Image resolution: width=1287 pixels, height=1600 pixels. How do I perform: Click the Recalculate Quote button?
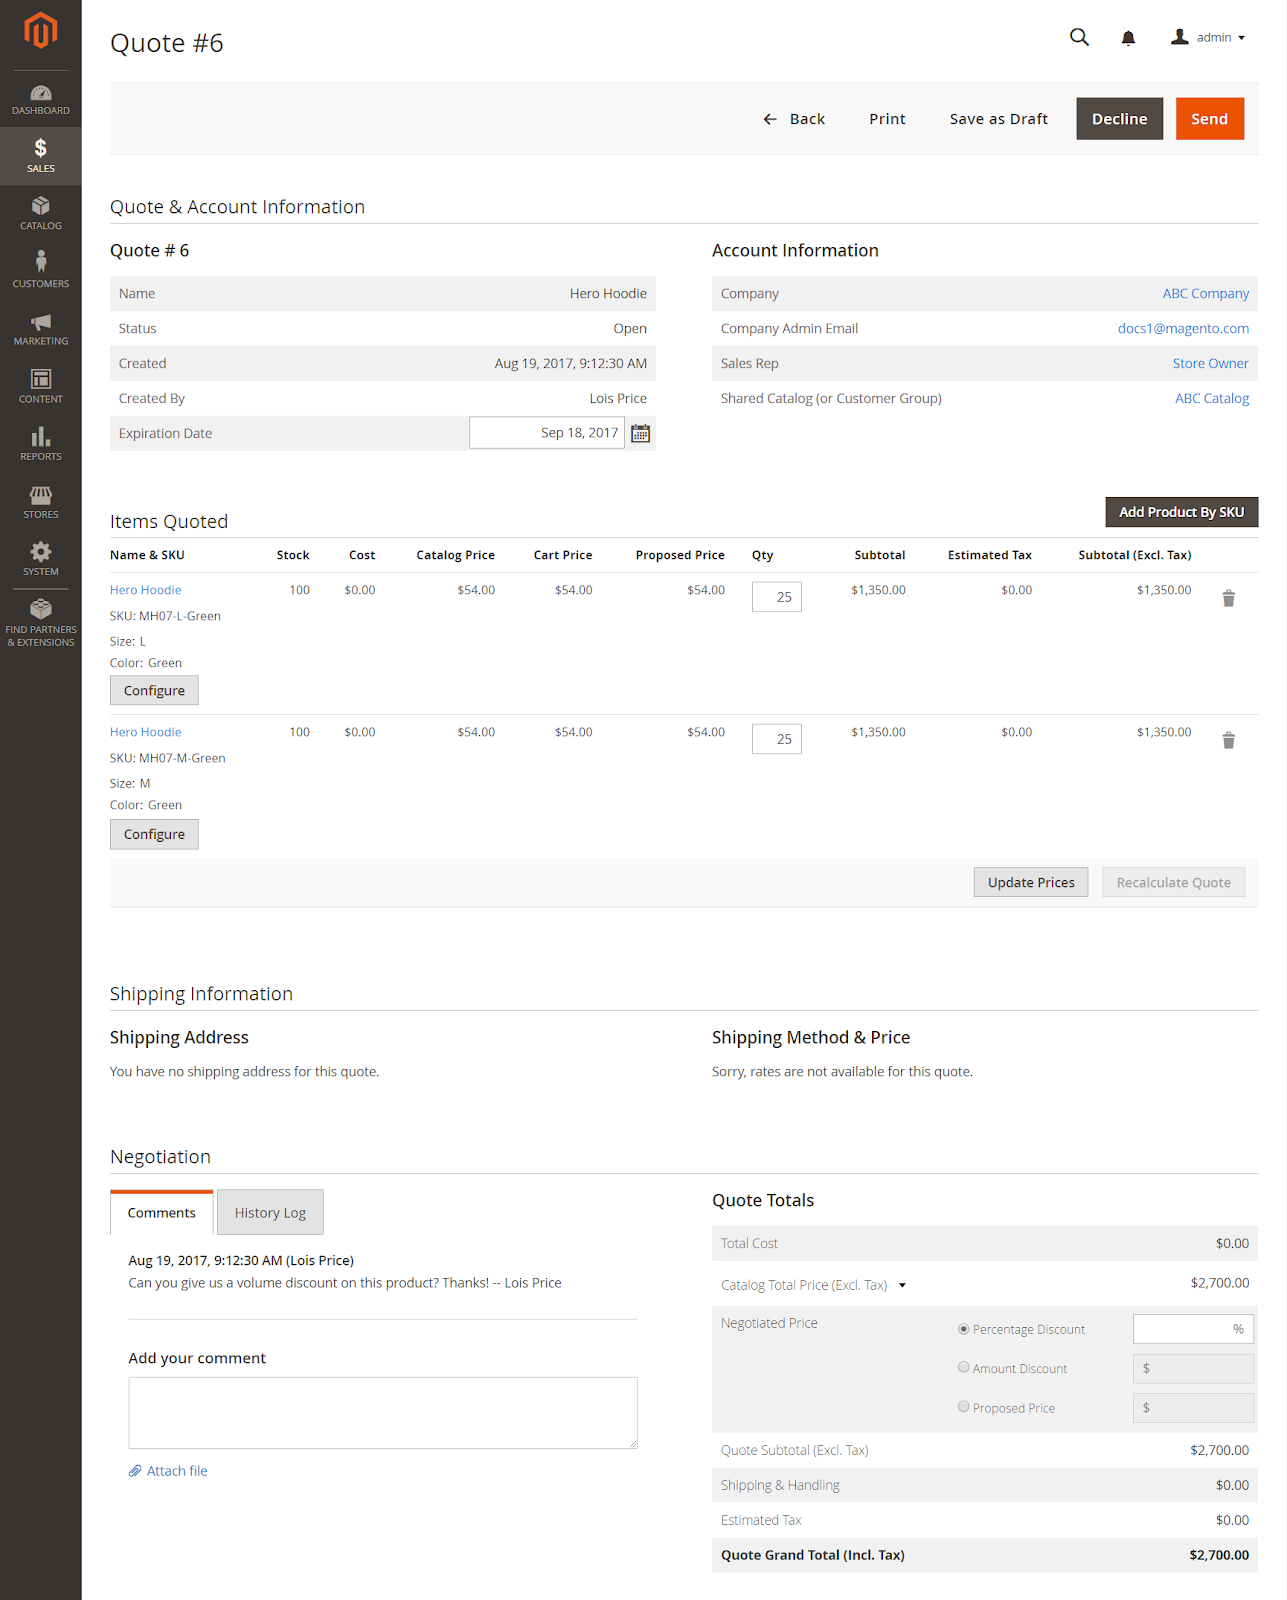coord(1174,882)
